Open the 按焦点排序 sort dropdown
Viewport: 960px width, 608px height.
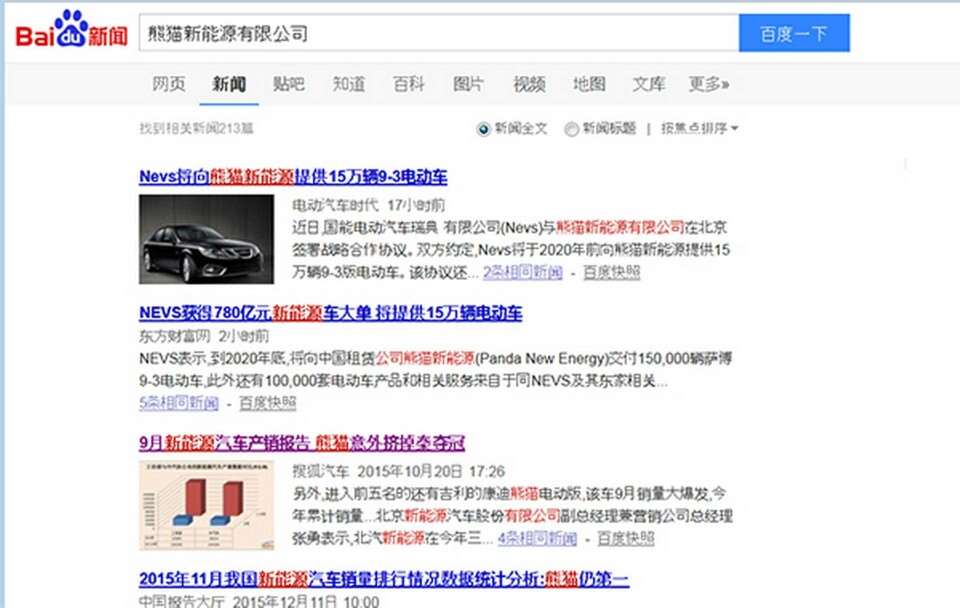pos(699,129)
